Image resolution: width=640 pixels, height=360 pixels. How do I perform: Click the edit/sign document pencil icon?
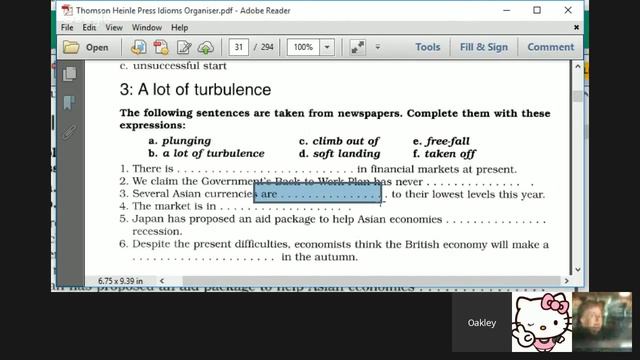coord(184,47)
